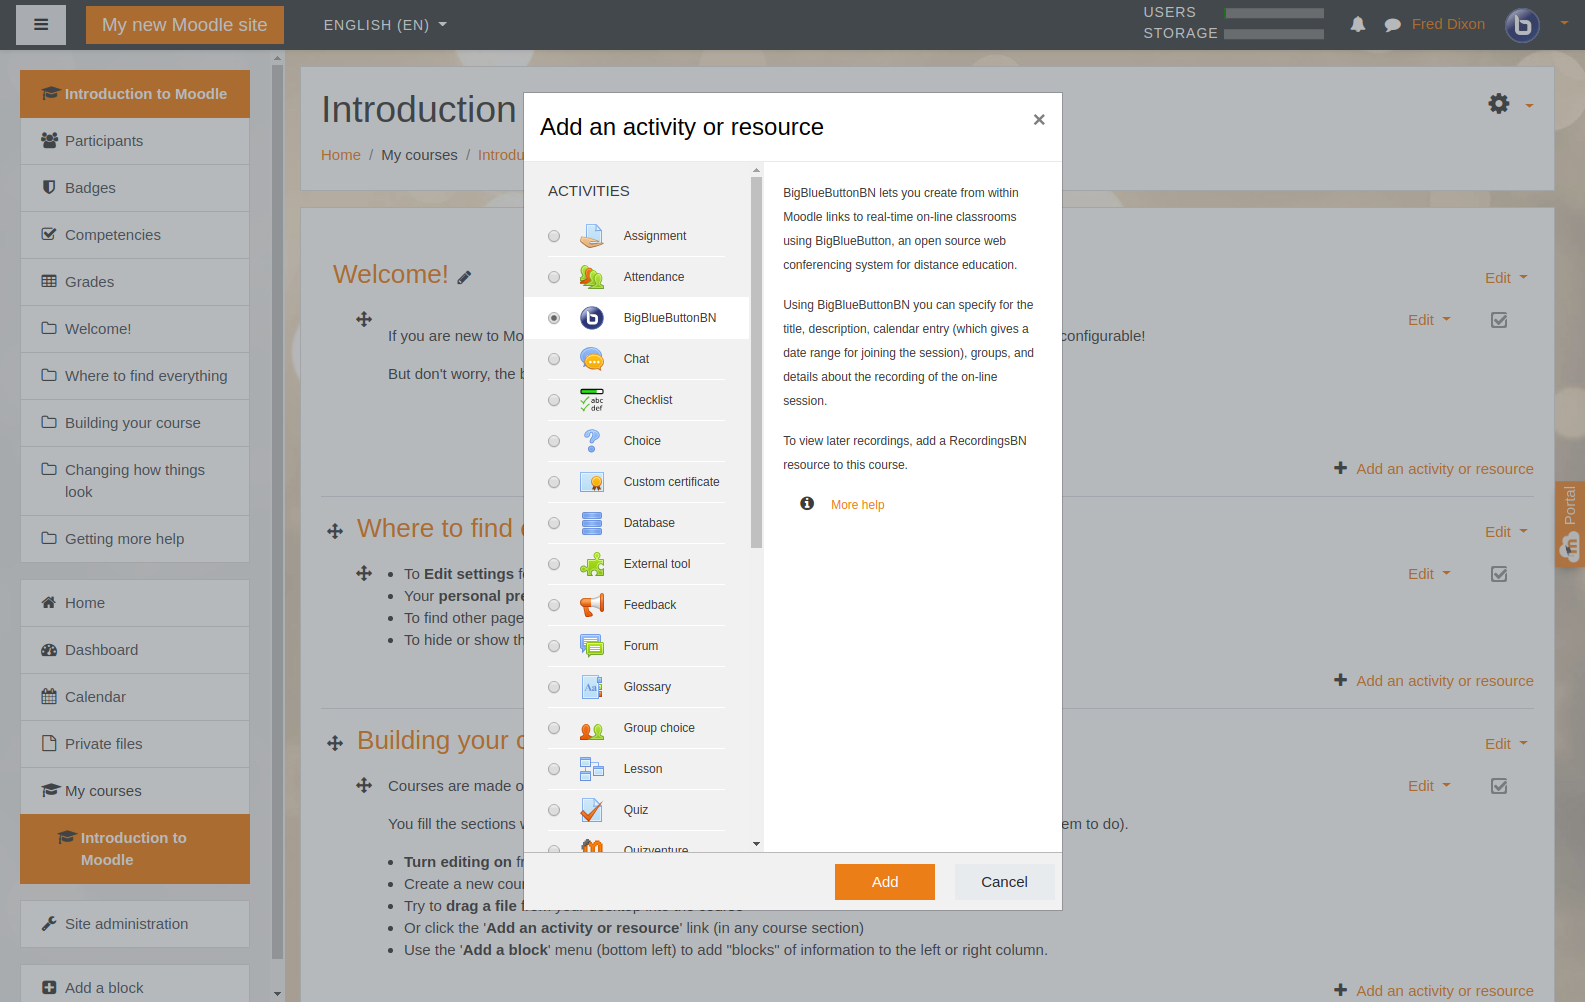The image size is (1585, 1002).
Task: Click the Database activity icon
Action: click(x=592, y=523)
